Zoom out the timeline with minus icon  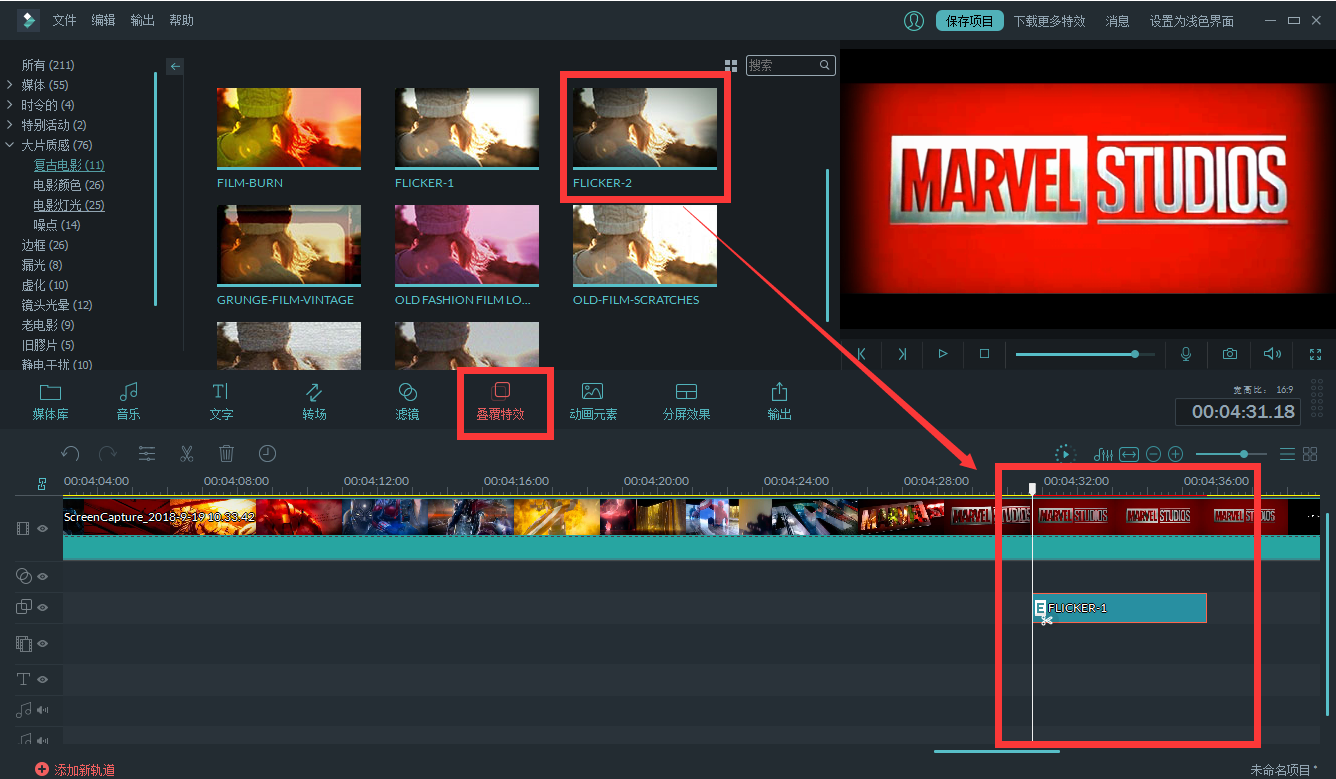coord(1153,454)
